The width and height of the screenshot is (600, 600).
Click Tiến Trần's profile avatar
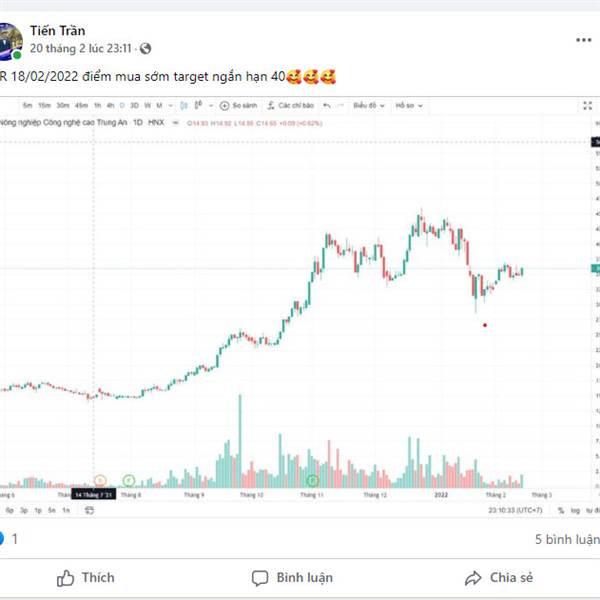click(10, 38)
